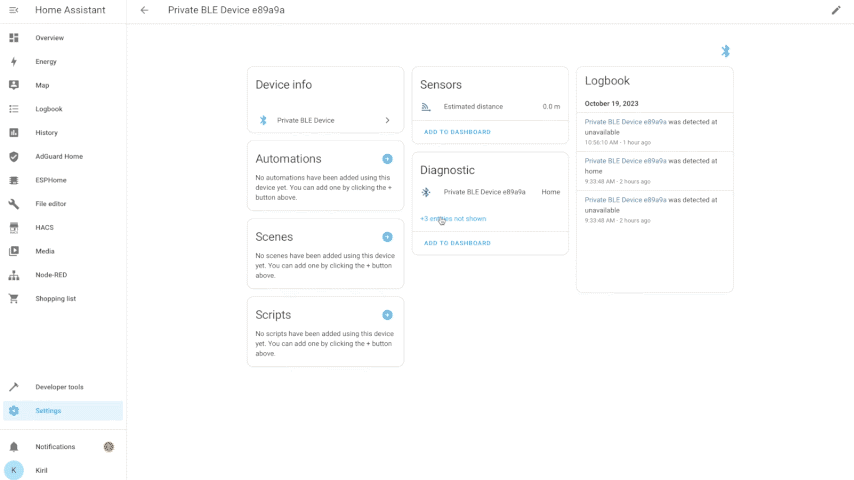
Task: Open the File editor wrench icon
Action: coord(14,204)
